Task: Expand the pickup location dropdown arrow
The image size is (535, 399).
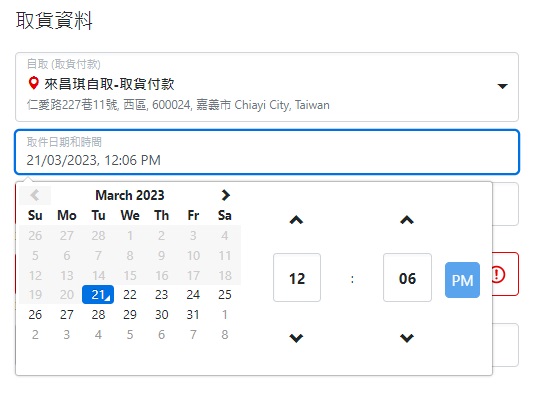Action: click(x=502, y=86)
